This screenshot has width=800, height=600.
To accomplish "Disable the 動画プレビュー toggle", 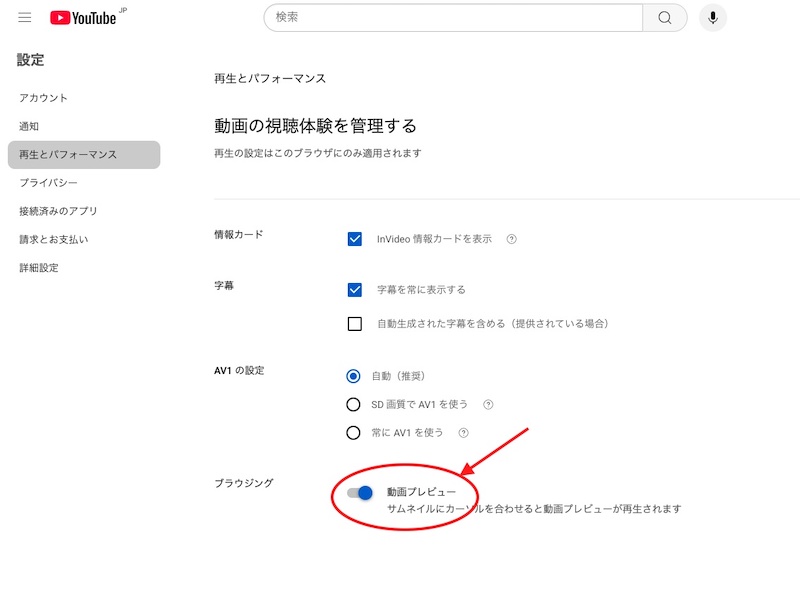I will (x=360, y=492).
